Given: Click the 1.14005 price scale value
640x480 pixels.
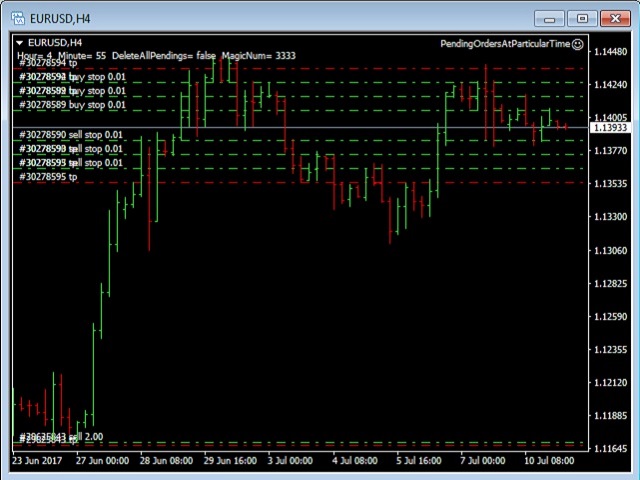Looking at the screenshot, I should [x=611, y=118].
